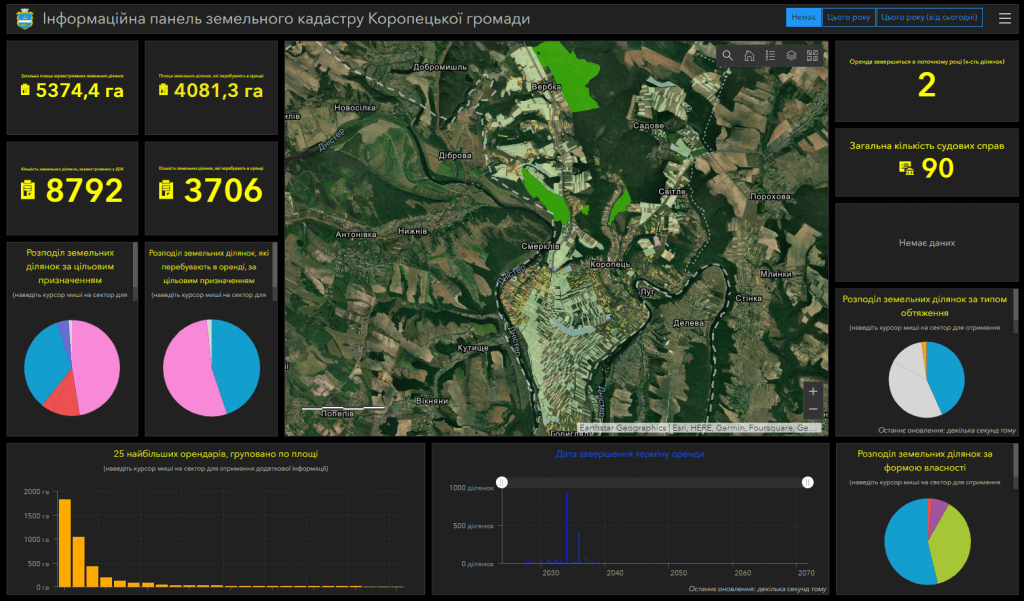Open the basemap gallery switcher
This screenshot has width=1024, height=601.
812,56
